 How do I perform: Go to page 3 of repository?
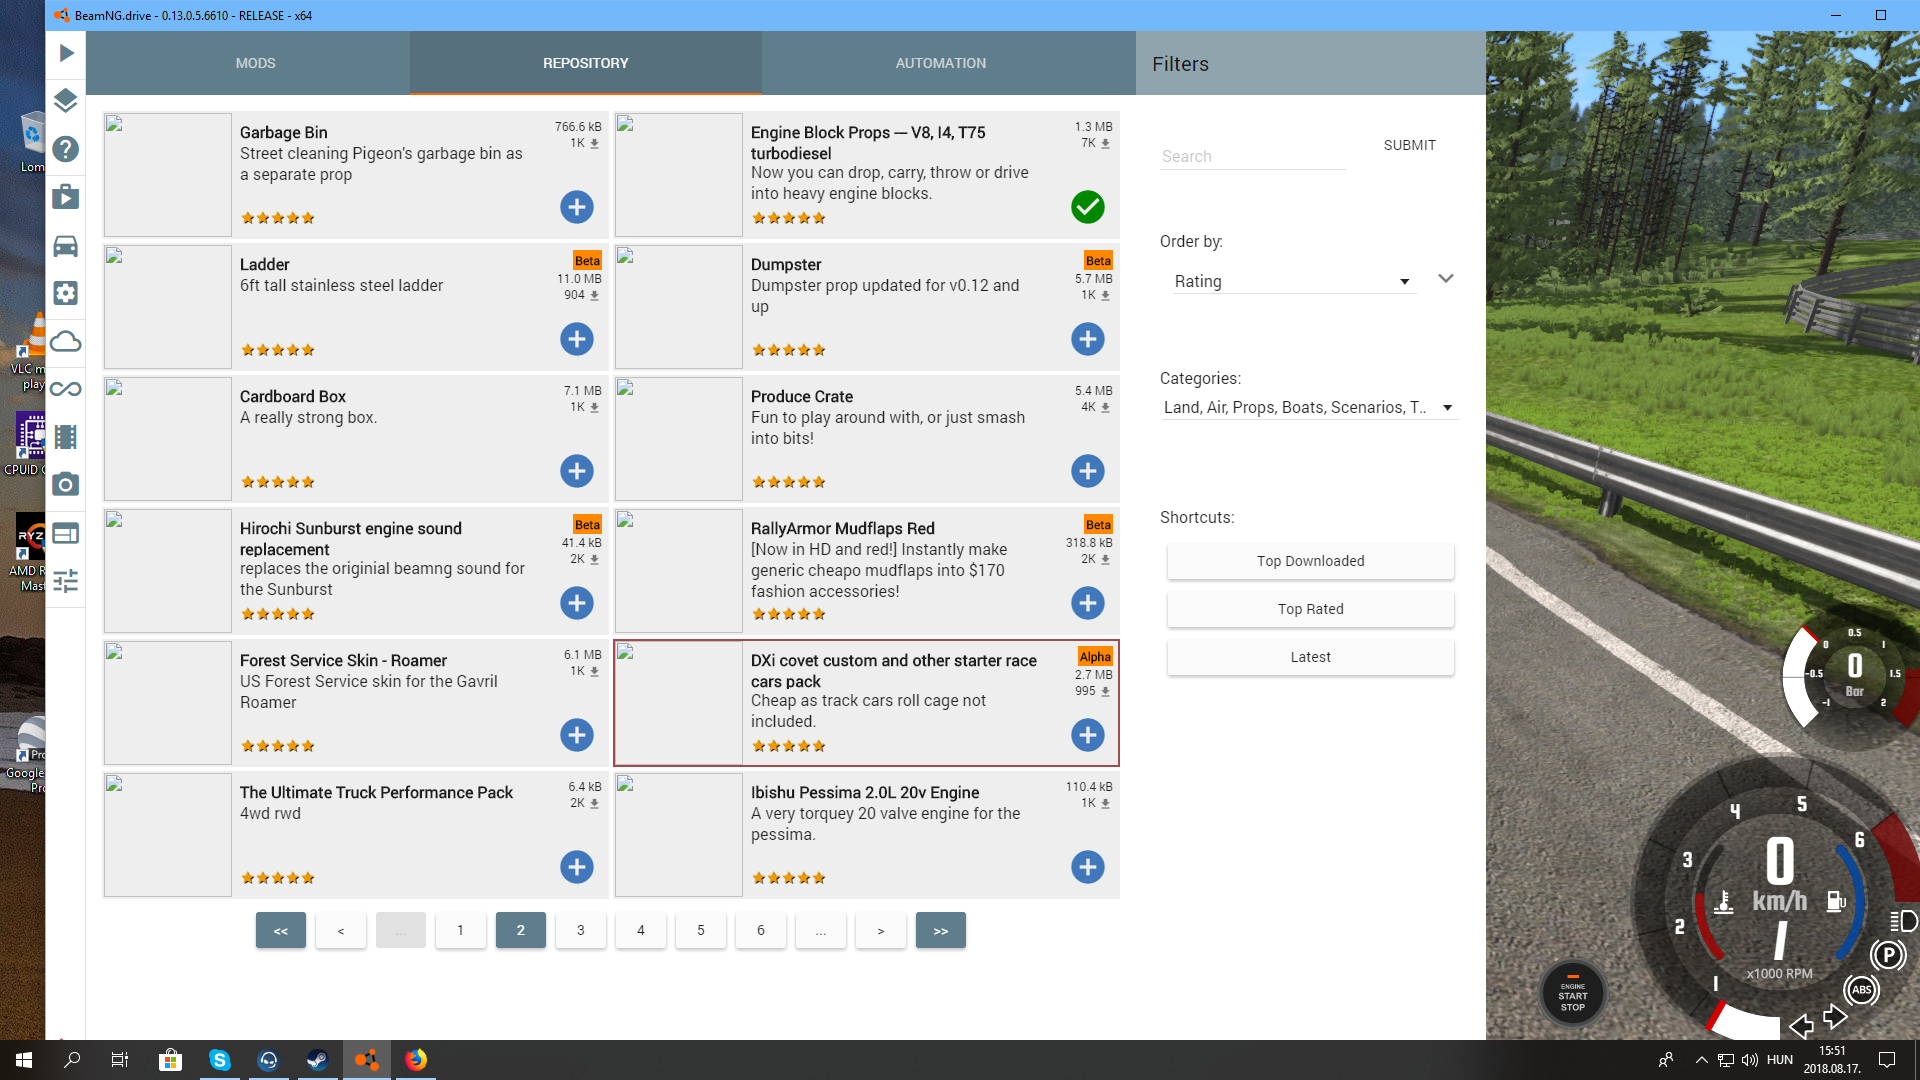(x=580, y=930)
